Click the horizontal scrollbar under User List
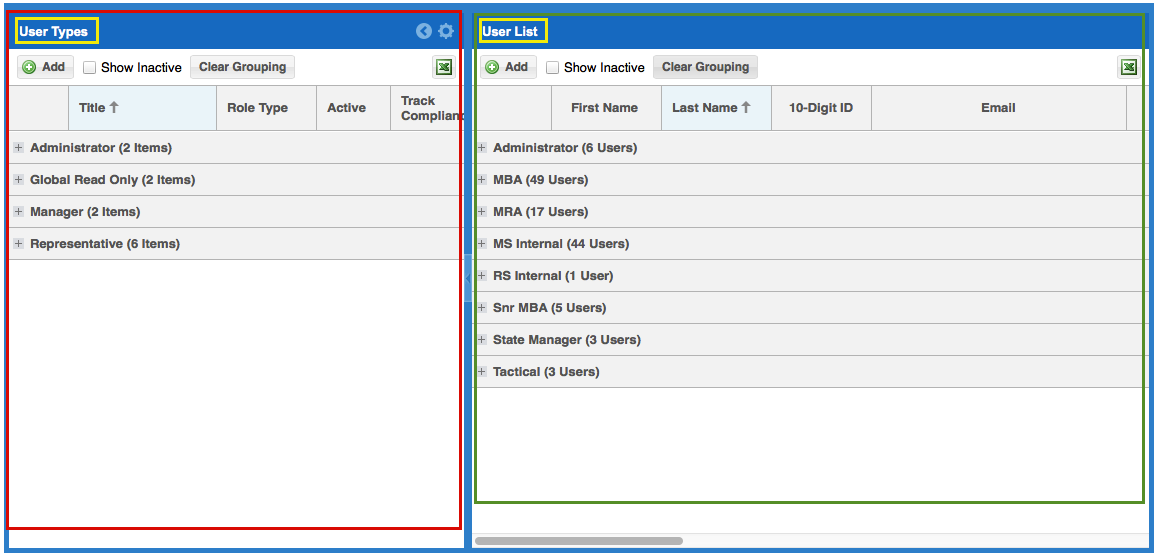 coord(578,541)
